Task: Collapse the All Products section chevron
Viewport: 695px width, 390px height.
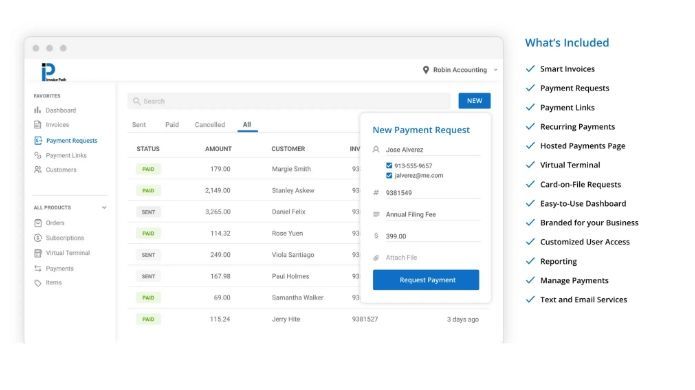Action: [104, 207]
